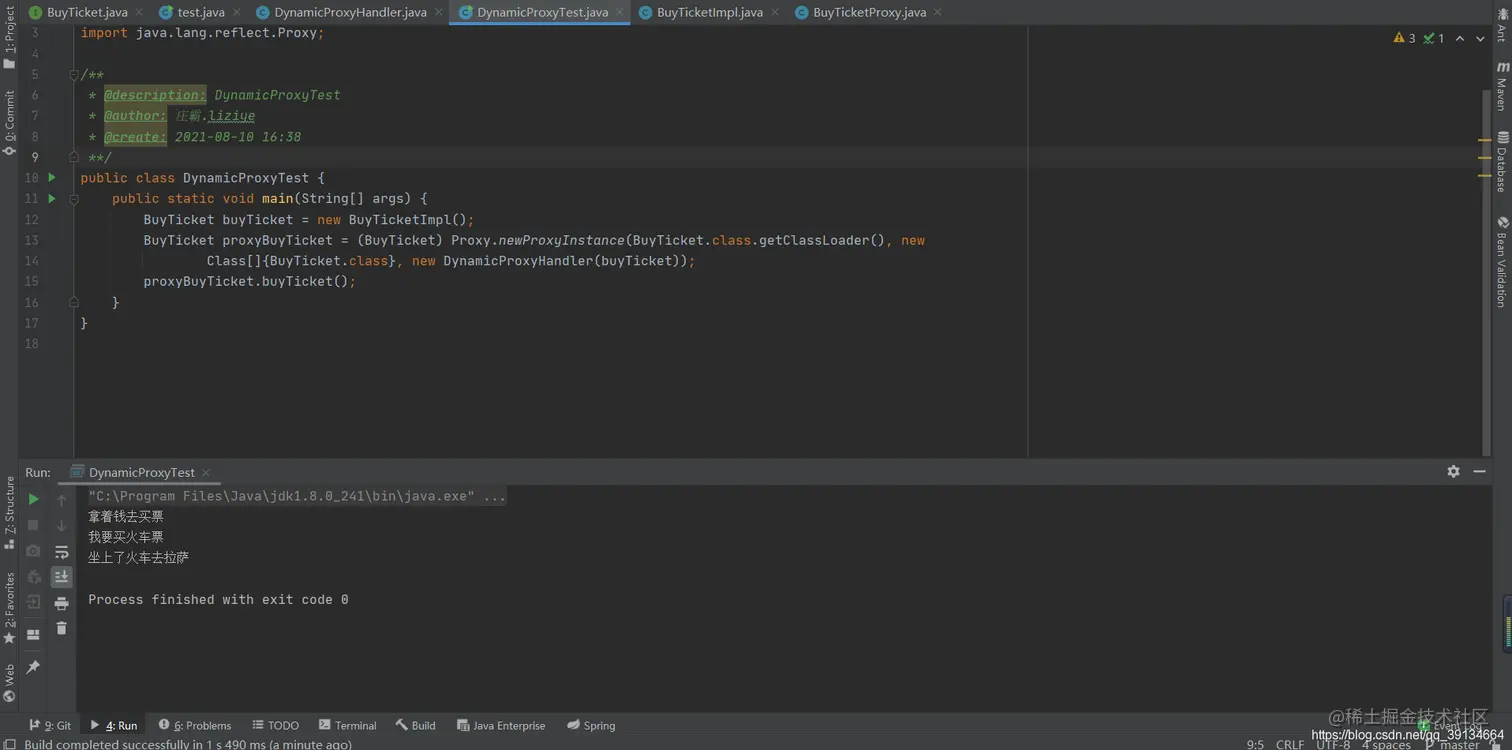Open the Java Enterprise tool window
The height and width of the screenshot is (750, 1512).
coord(501,725)
